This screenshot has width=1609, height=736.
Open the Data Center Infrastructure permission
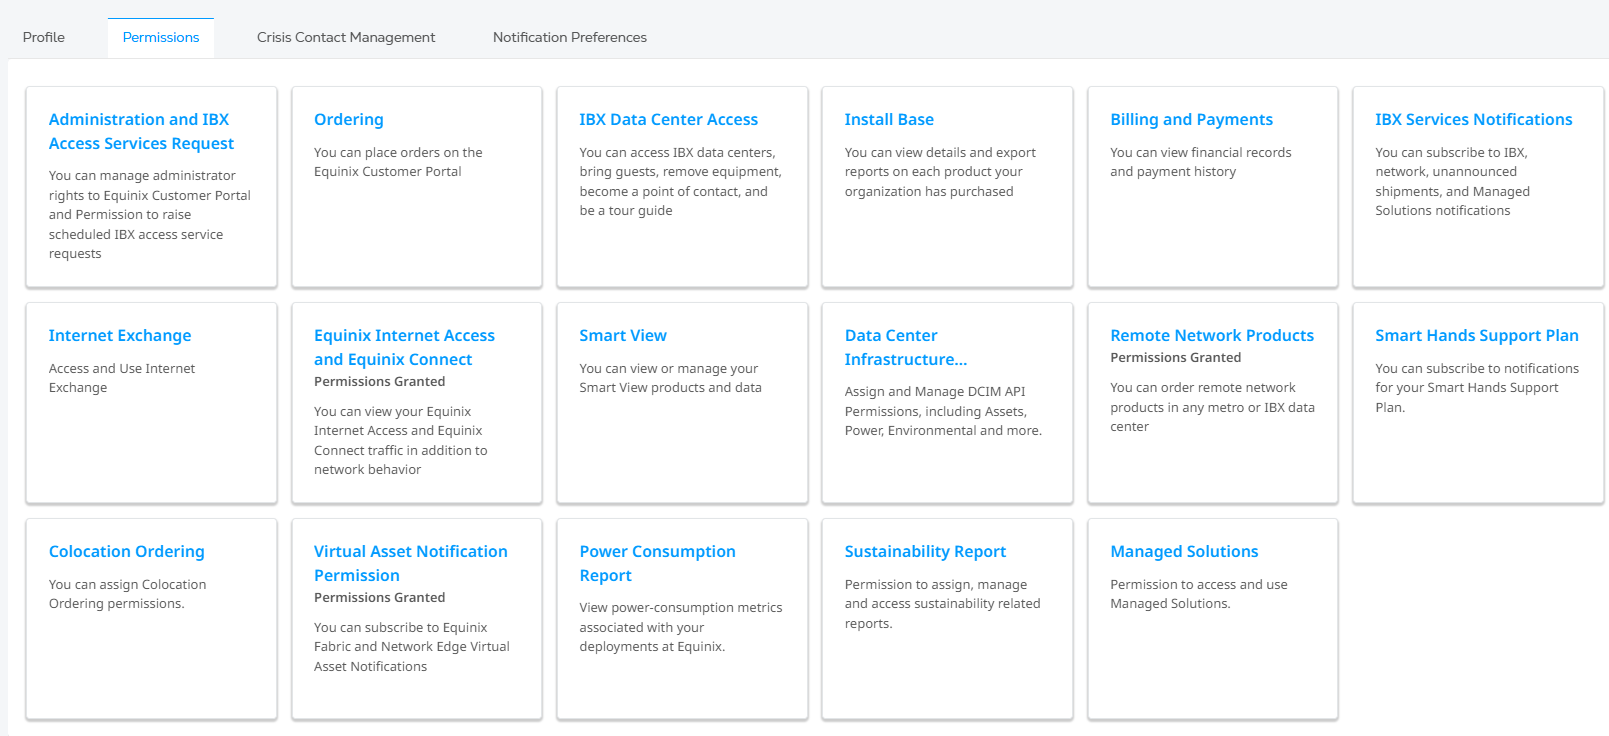[906, 347]
